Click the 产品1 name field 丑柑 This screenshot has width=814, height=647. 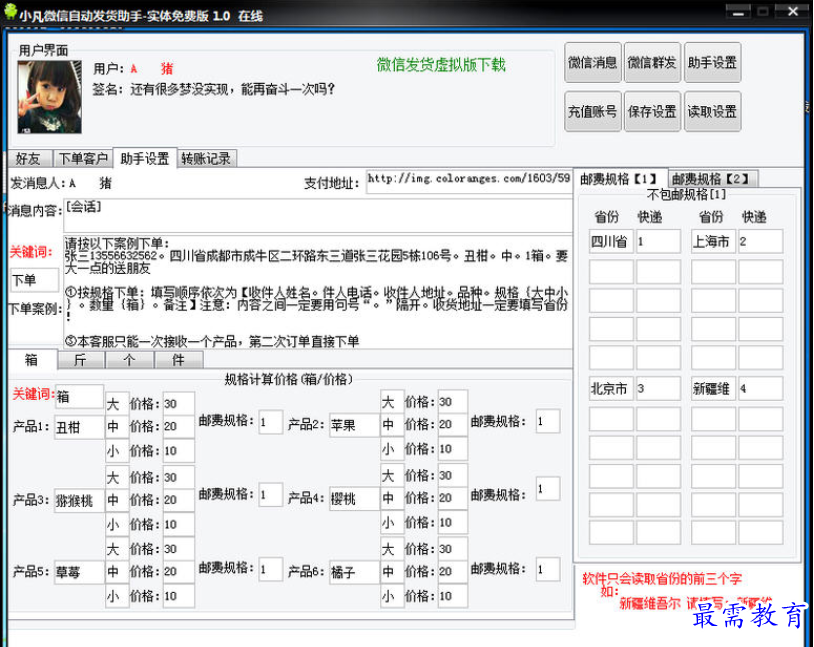(x=79, y=427)
